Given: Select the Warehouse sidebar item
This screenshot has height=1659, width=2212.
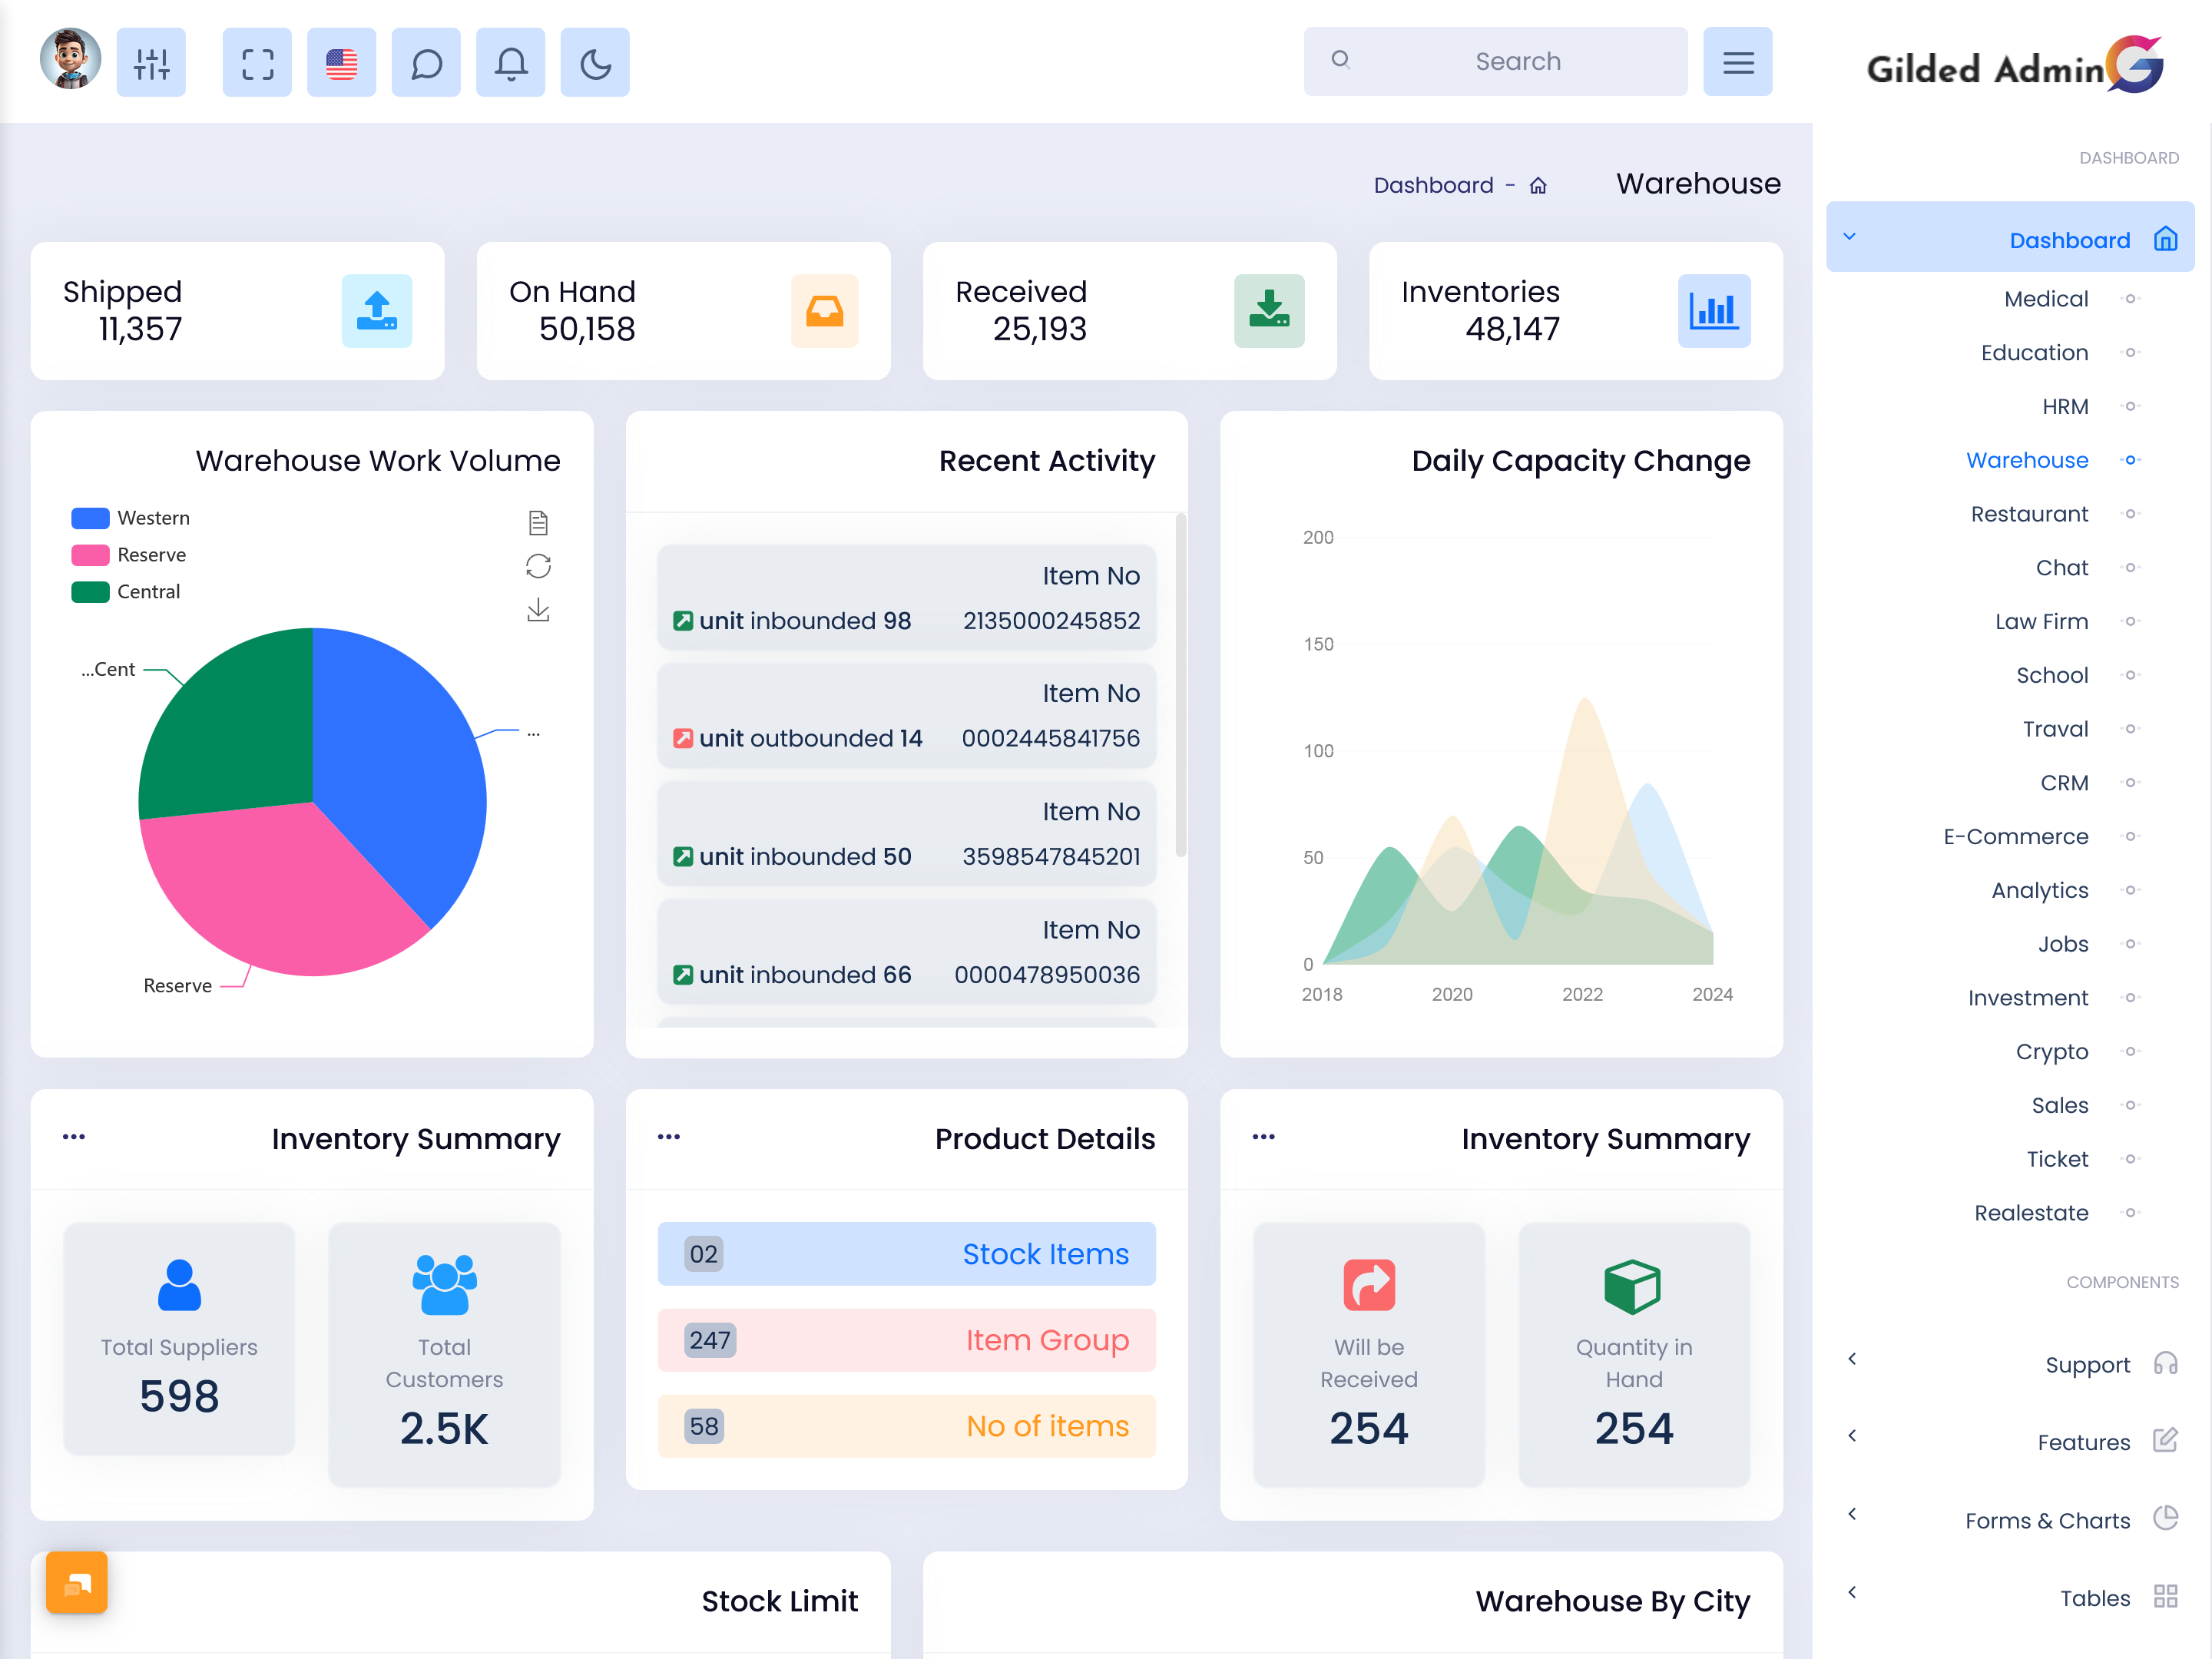Looking at the screenshot, I should (2027, 460).
